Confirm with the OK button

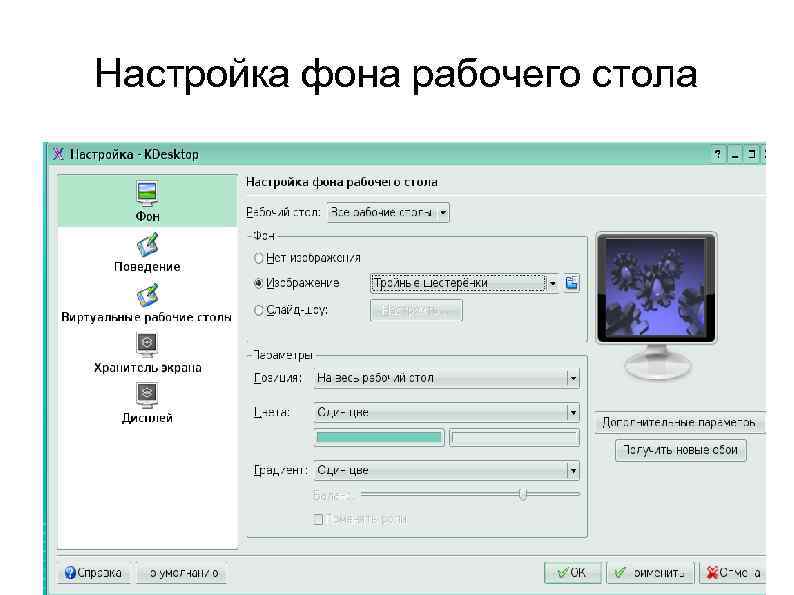pyautogui.click(x=572, y=573)
